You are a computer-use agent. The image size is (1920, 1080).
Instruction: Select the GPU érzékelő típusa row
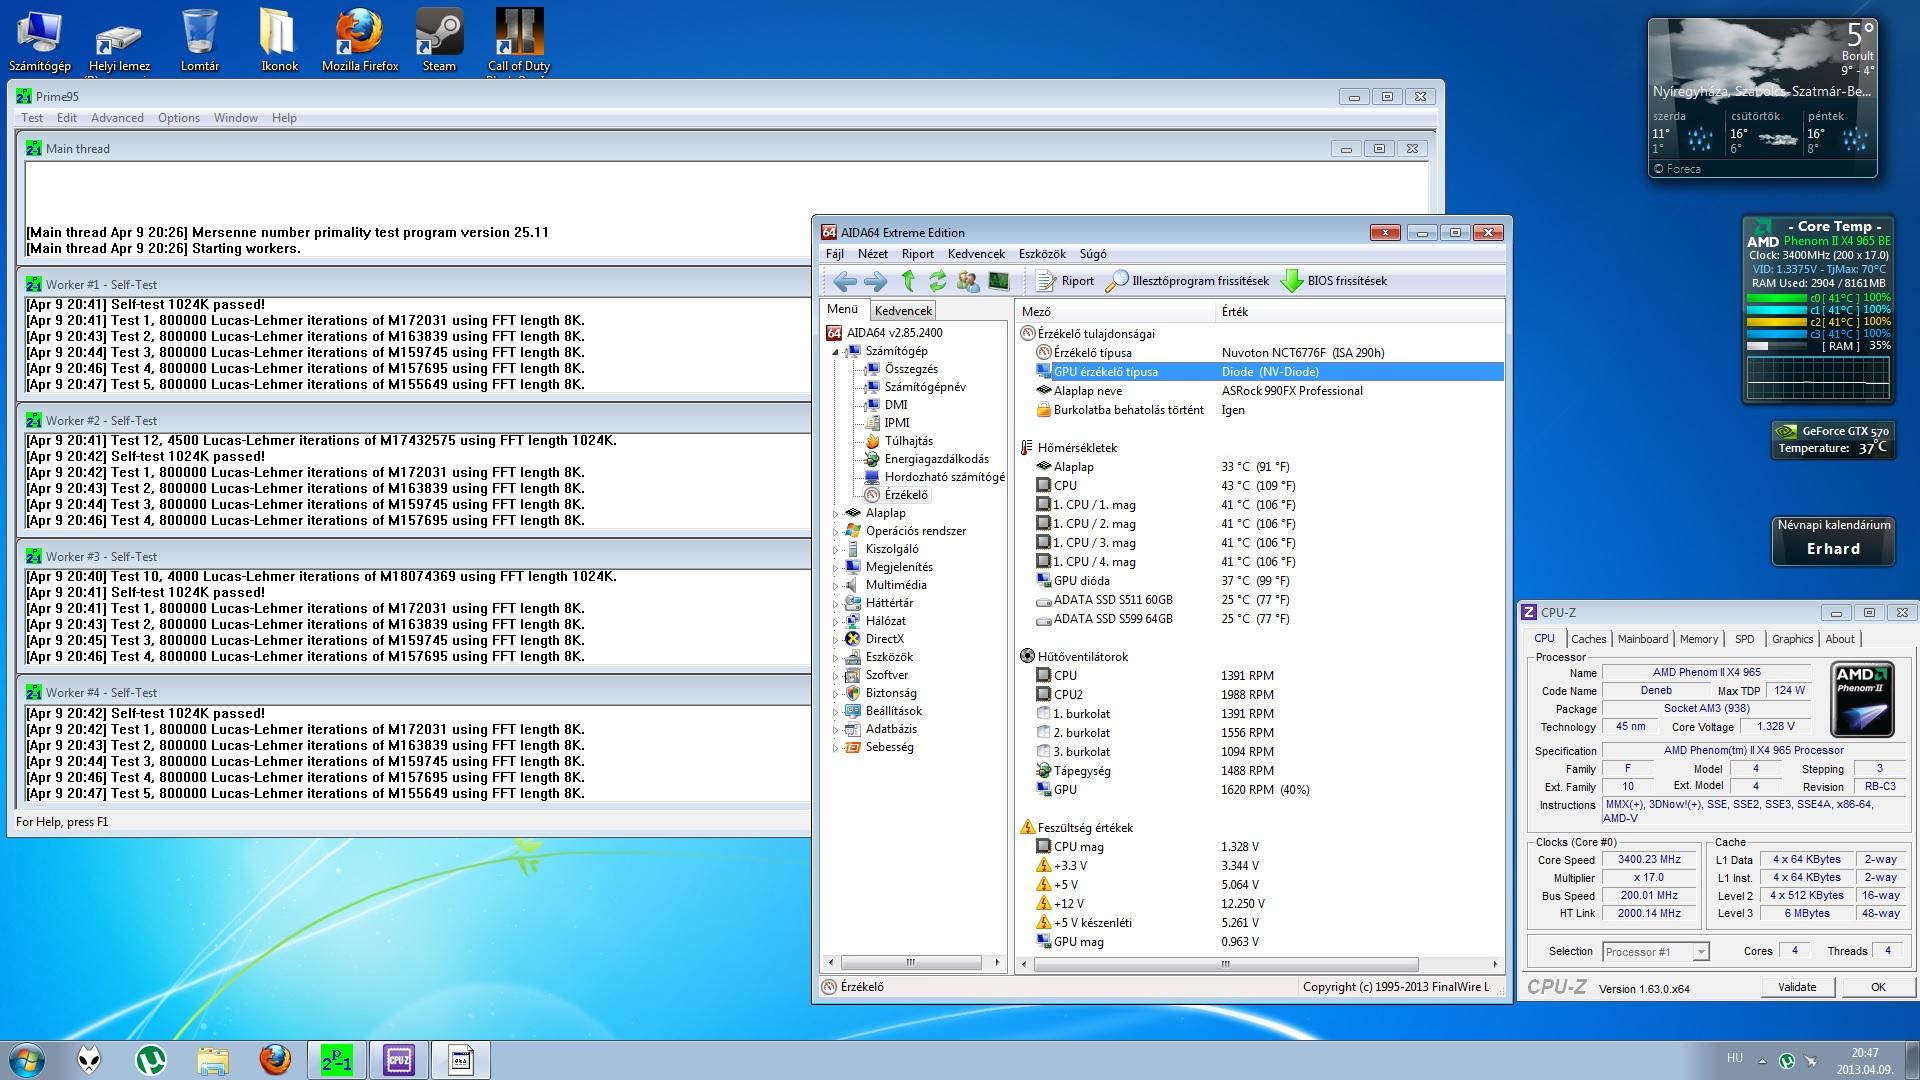1268,372
